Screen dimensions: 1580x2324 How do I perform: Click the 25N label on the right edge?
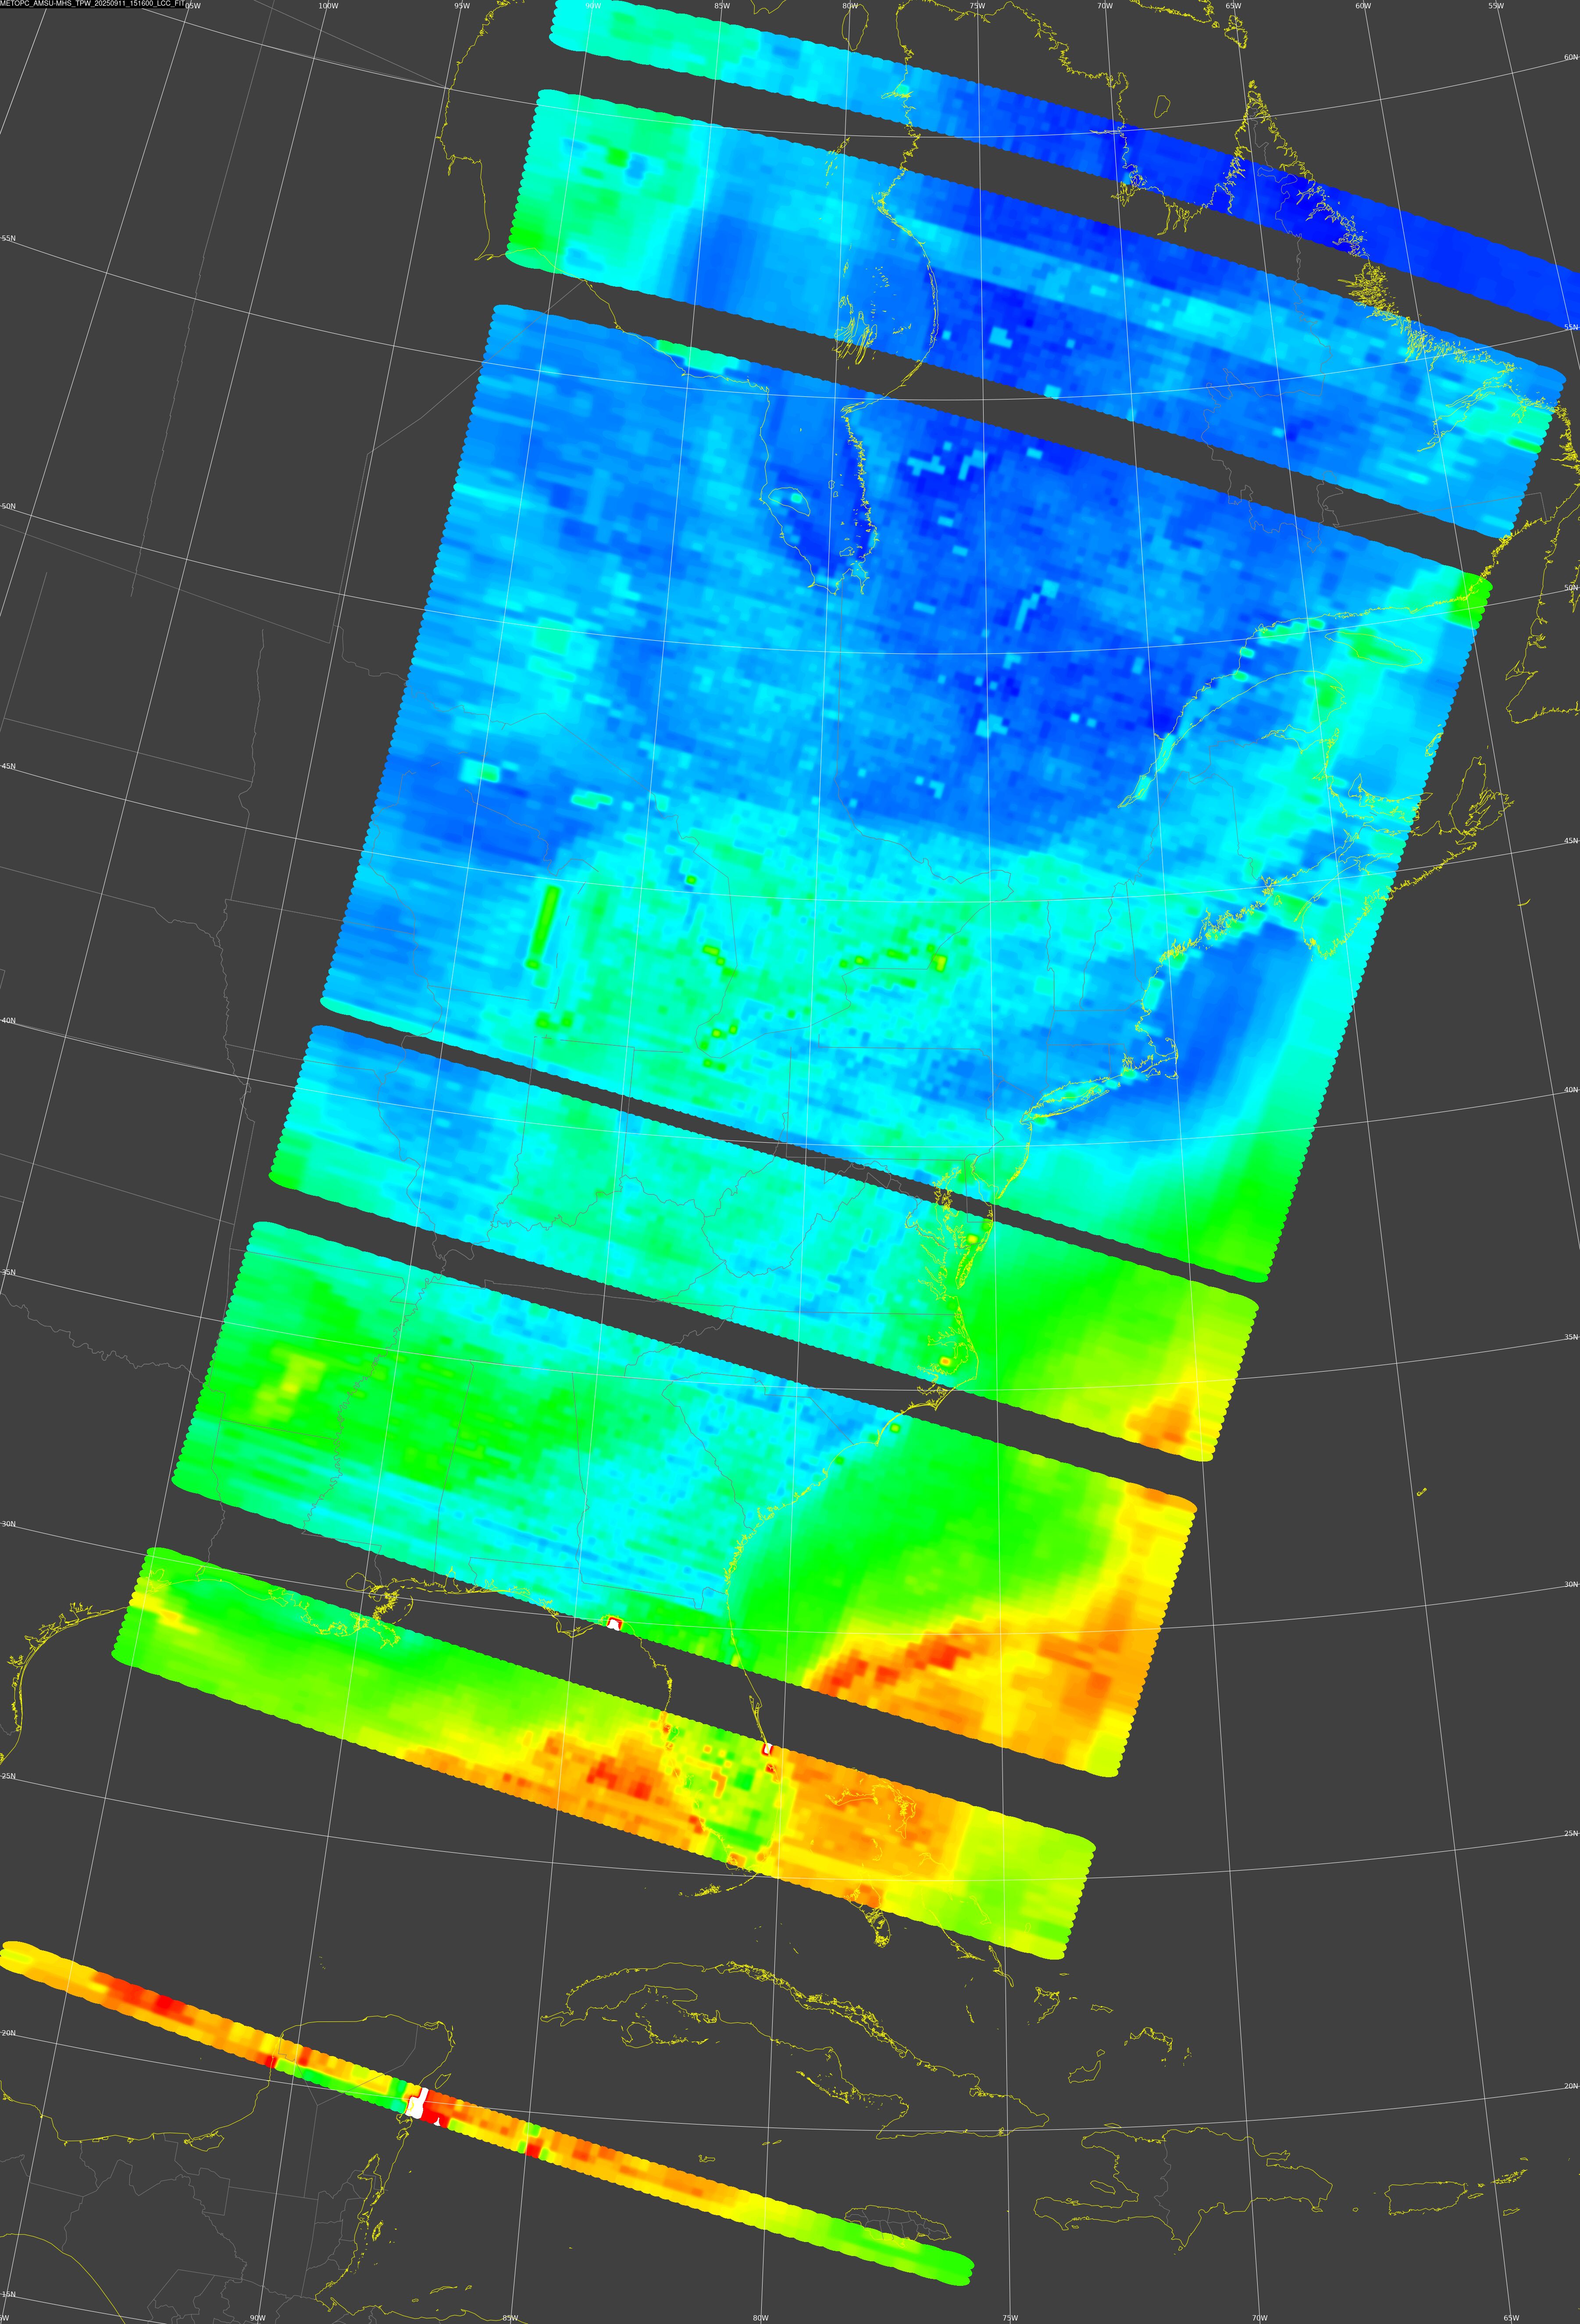[x=1570, y=1834]
